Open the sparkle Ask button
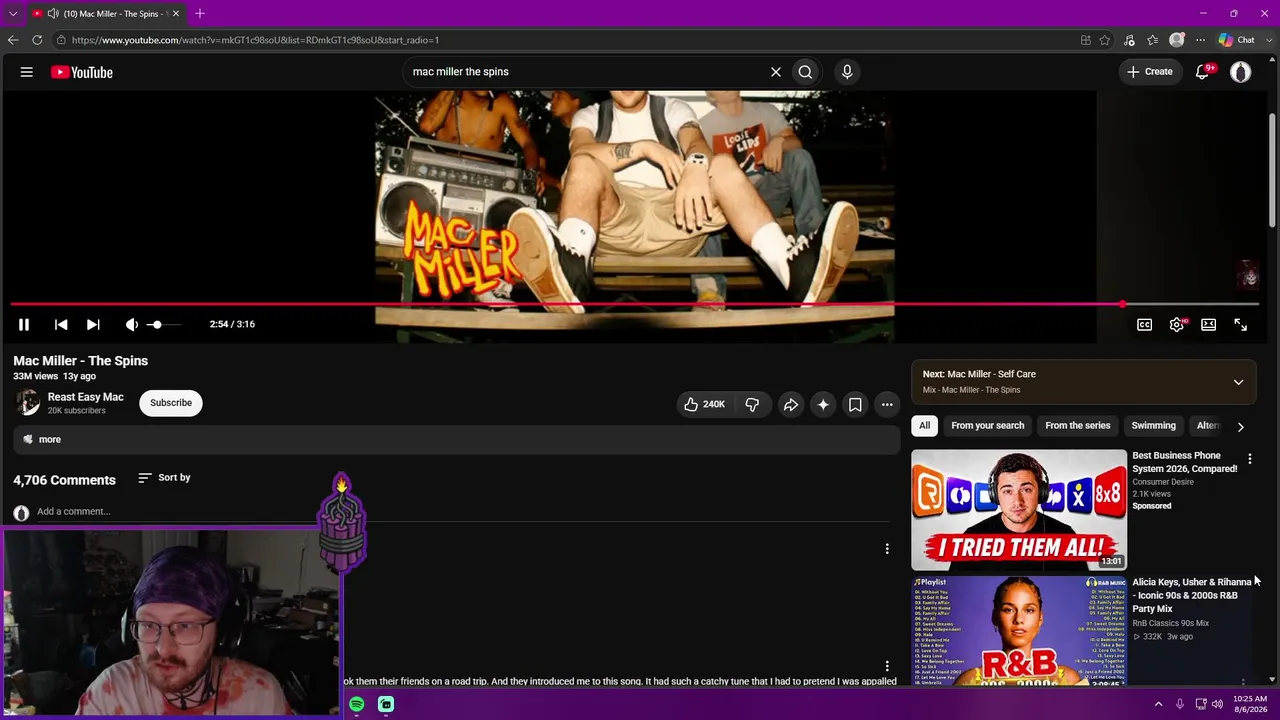 coord(823,404)
